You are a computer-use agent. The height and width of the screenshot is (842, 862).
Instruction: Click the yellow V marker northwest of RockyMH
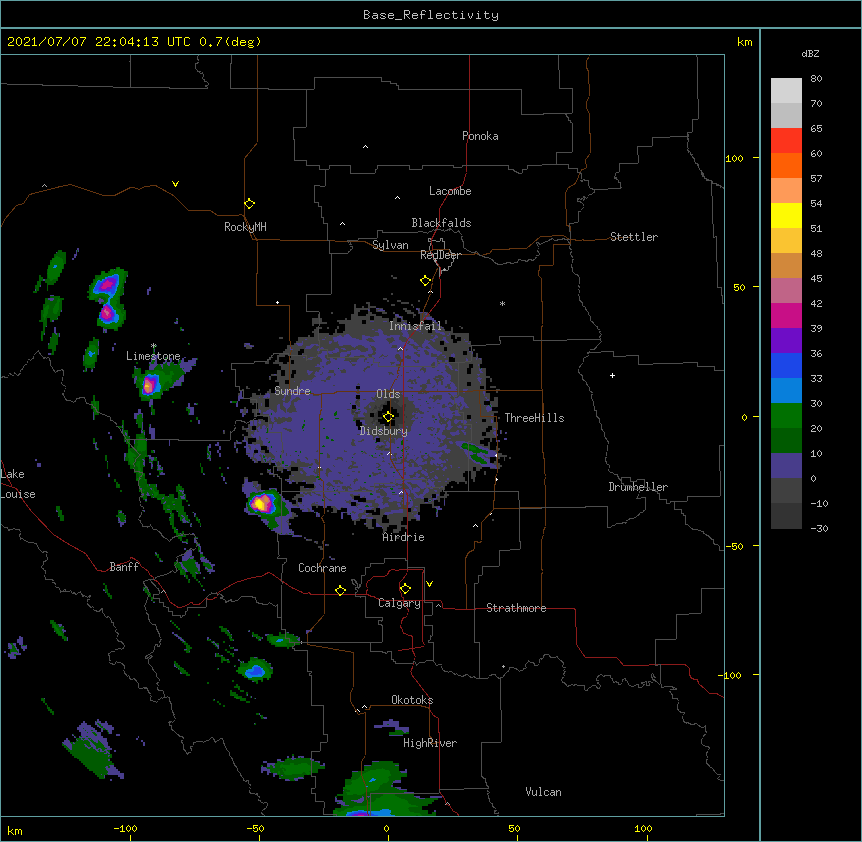coord(175,184)
